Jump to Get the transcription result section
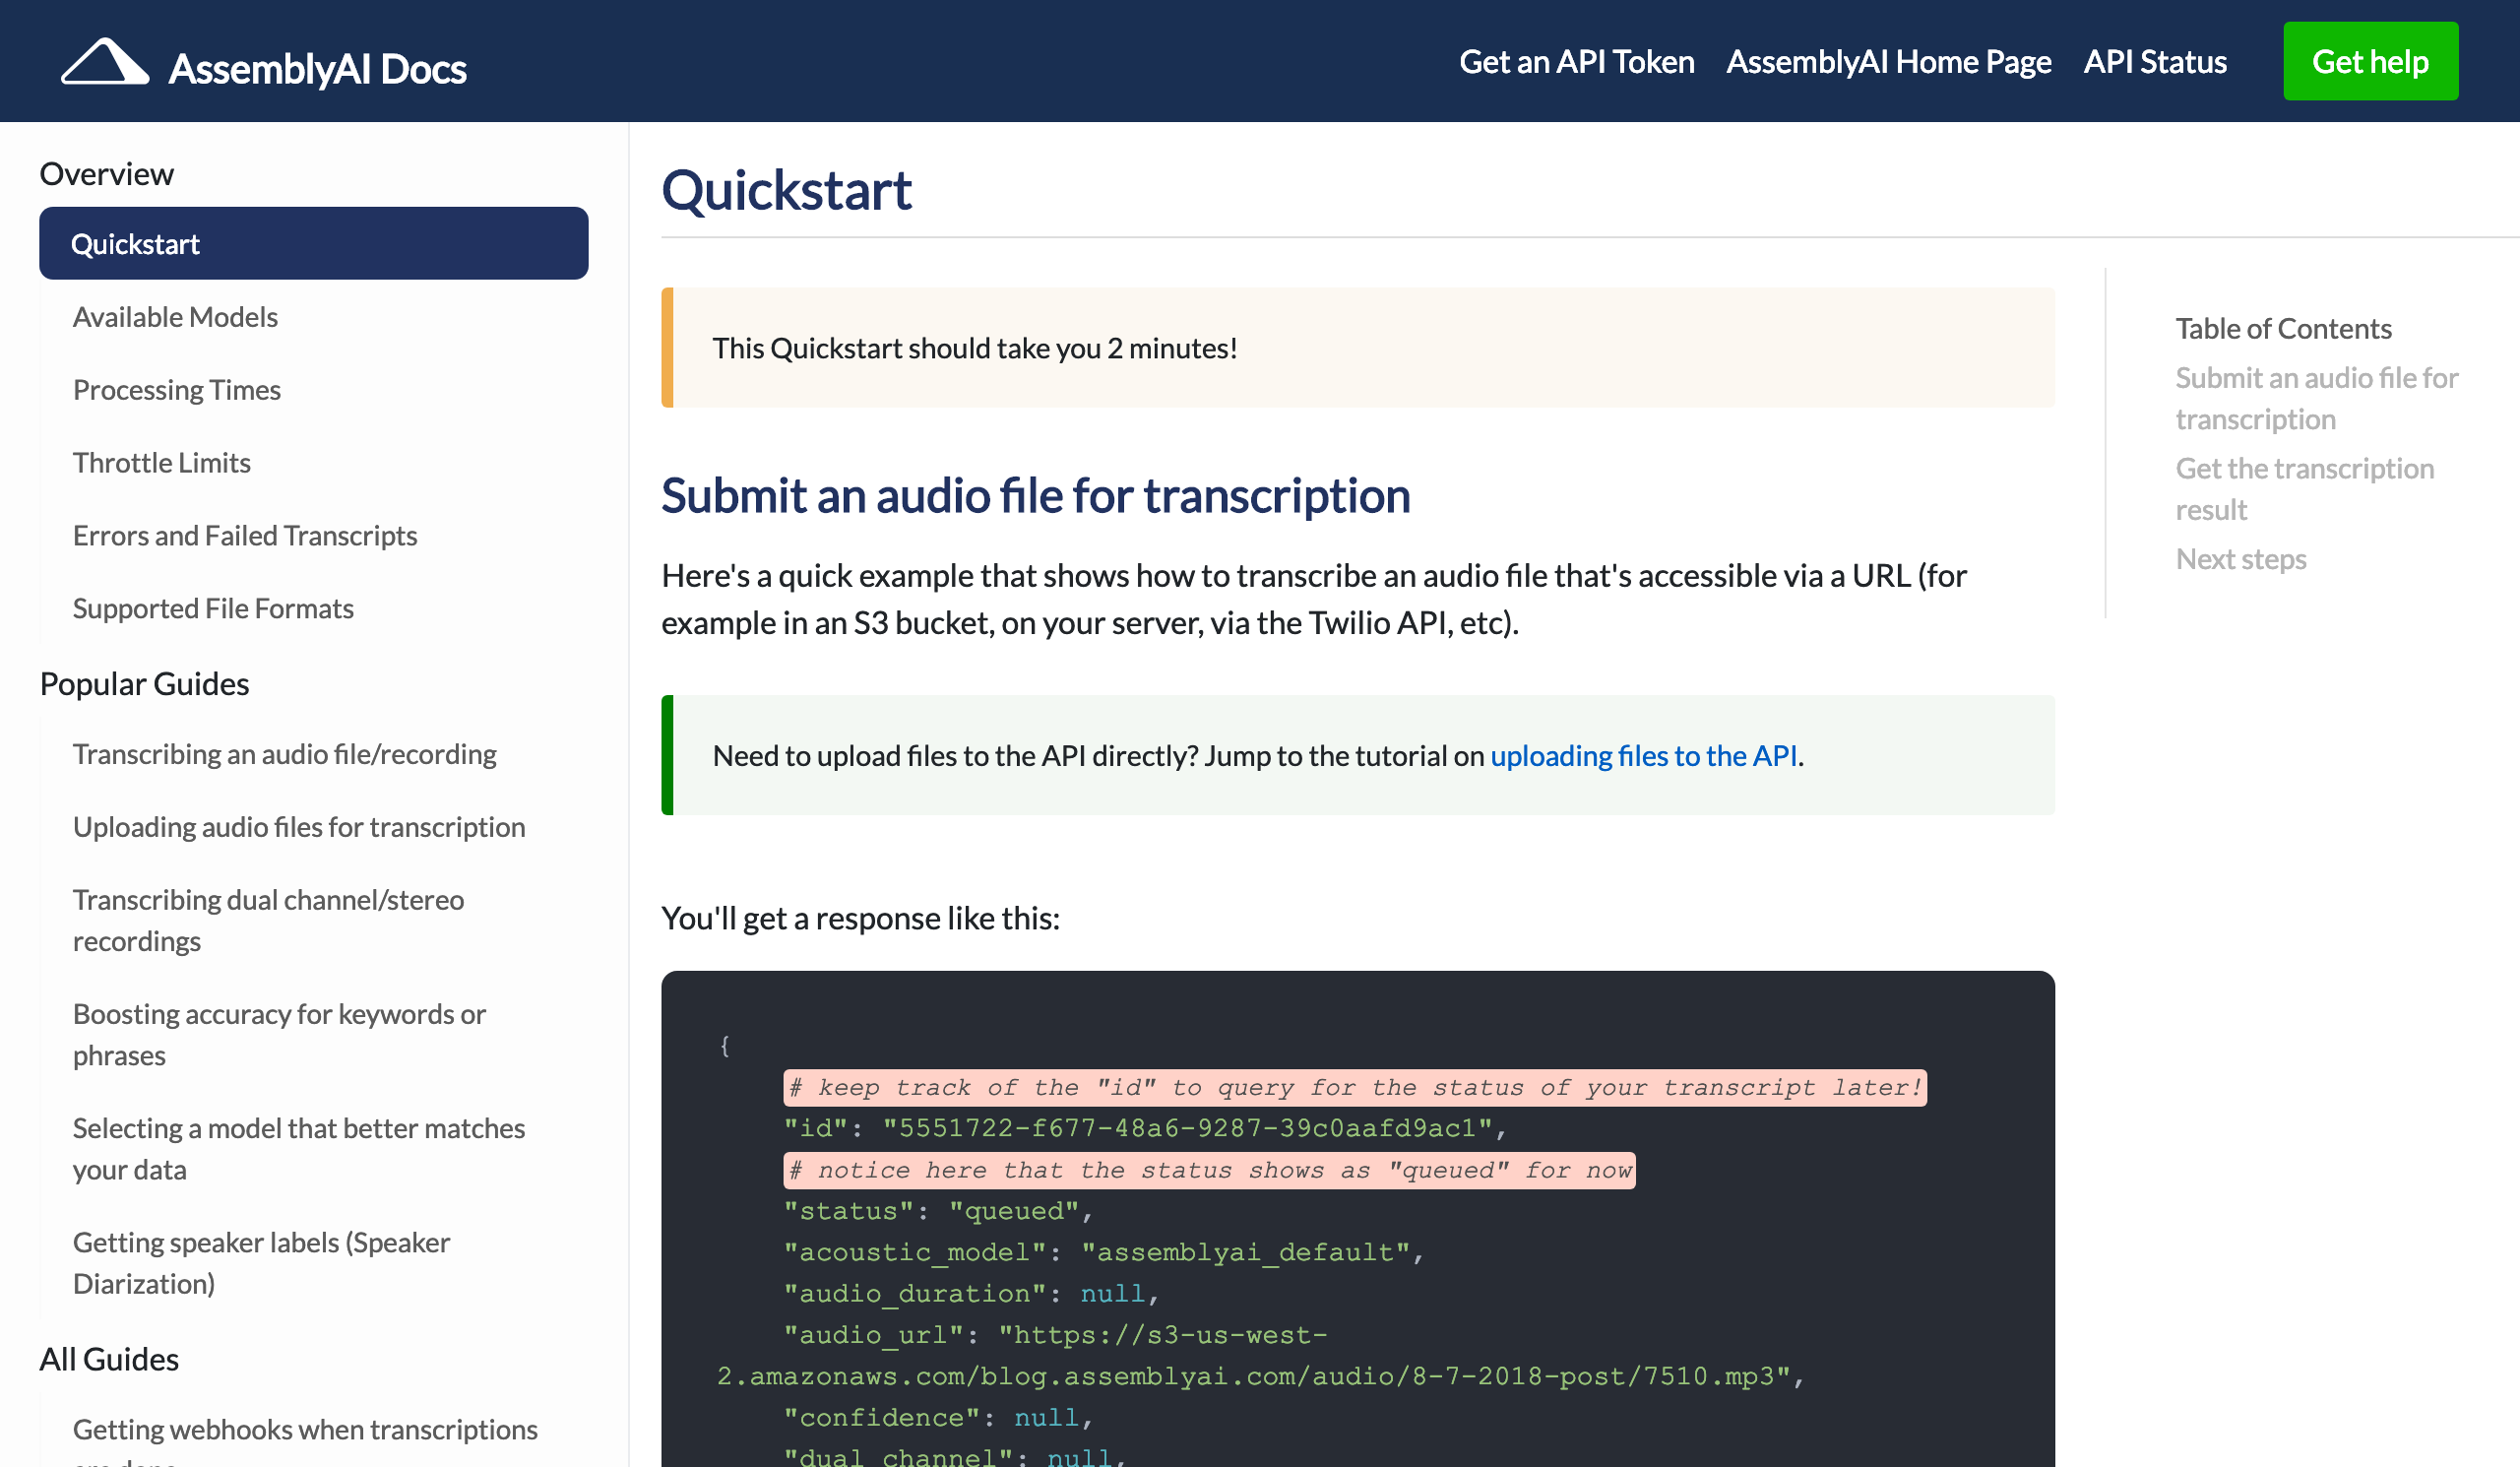Viewport: 2520px width, 1467px height. pos(2304,489)
